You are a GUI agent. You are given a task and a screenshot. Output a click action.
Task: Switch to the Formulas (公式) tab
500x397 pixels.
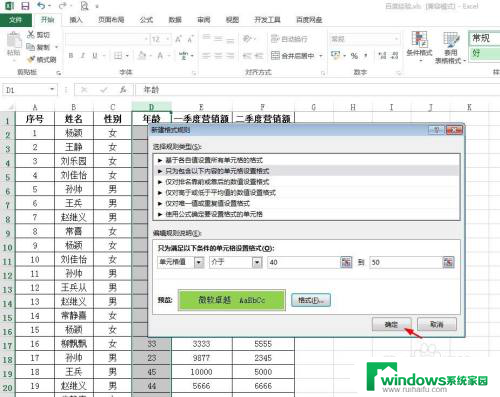pyautogui.click(x=146, y=20)
